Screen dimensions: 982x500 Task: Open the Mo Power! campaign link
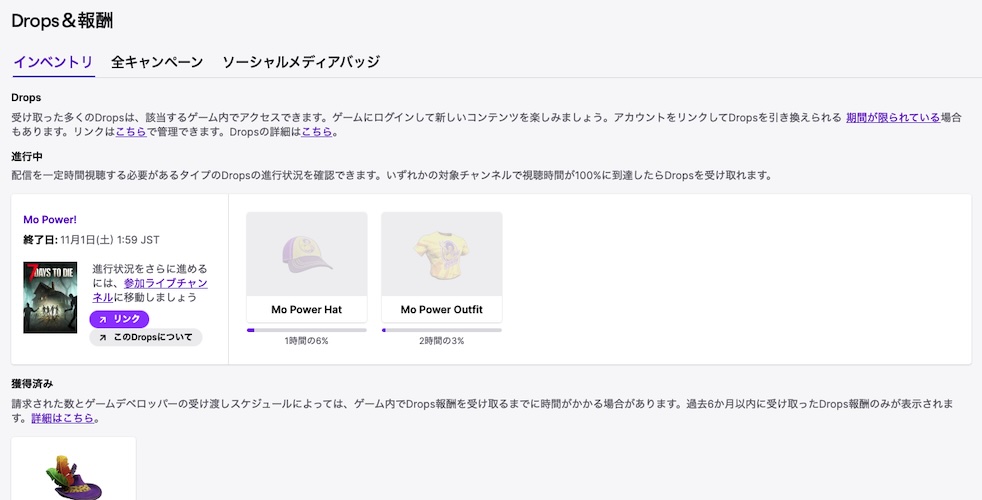click(50, 219)
